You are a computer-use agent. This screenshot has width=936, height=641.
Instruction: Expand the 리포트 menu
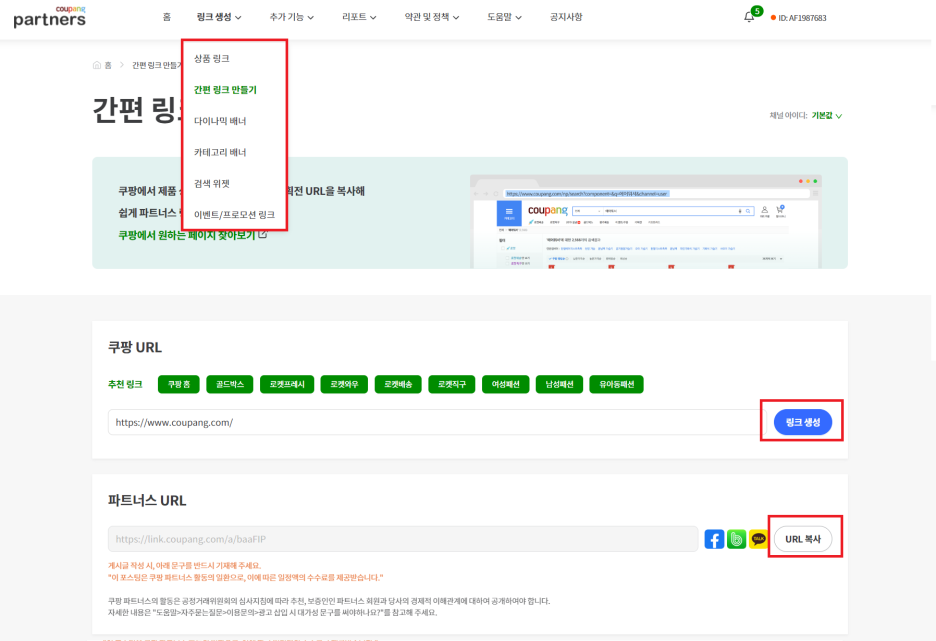click(x=359, y=17)
